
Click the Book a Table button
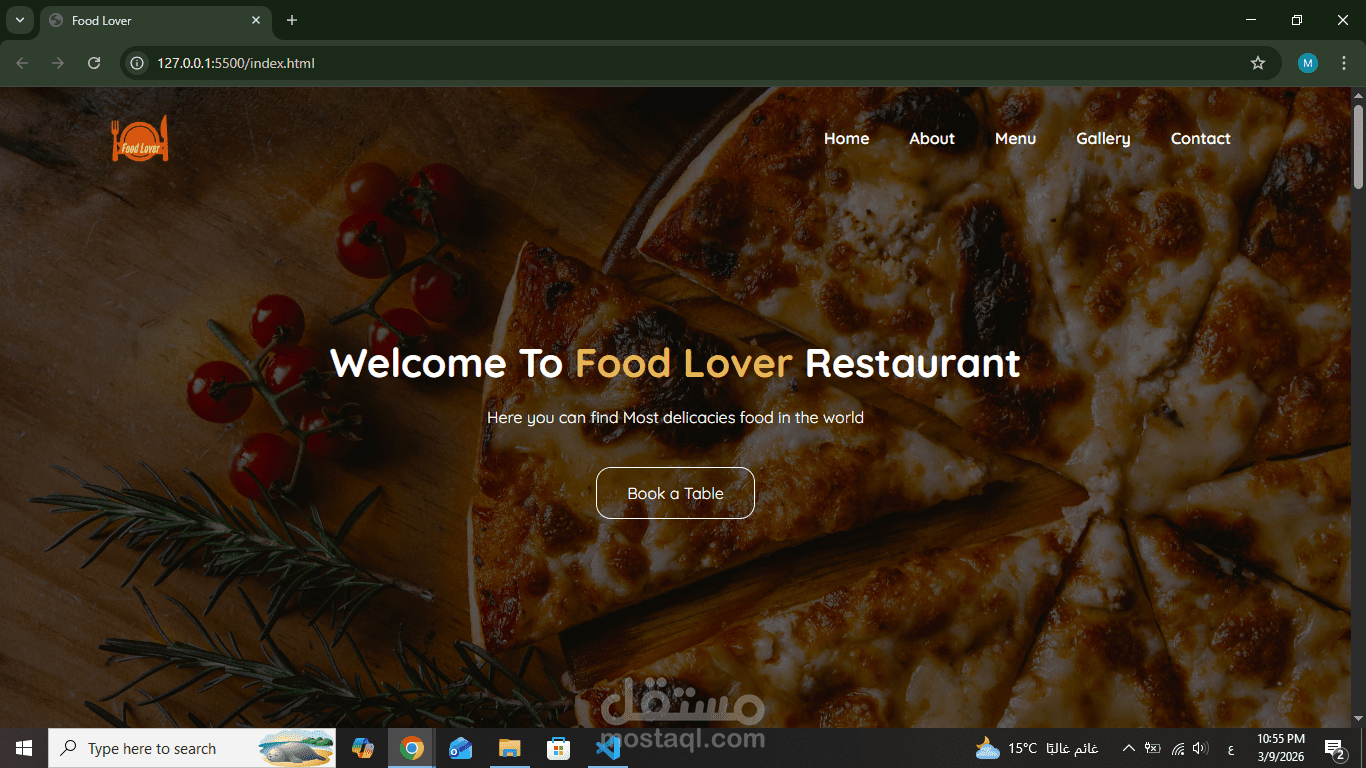[675, 492]
